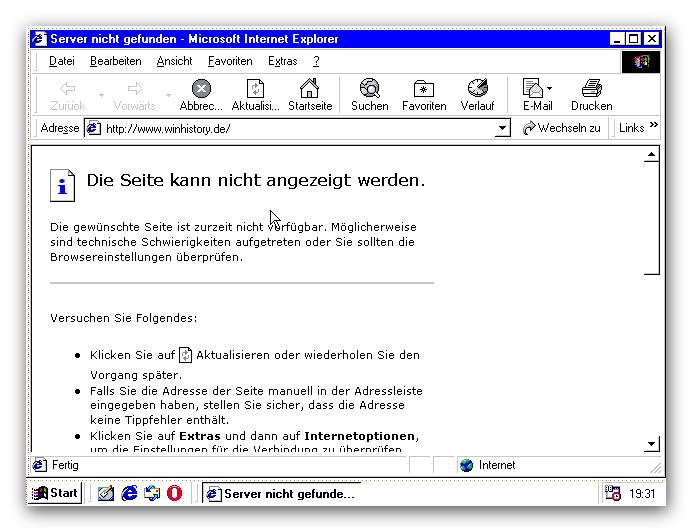
Task: Expand the Links toolbar chevron
Action: point(654,126)
